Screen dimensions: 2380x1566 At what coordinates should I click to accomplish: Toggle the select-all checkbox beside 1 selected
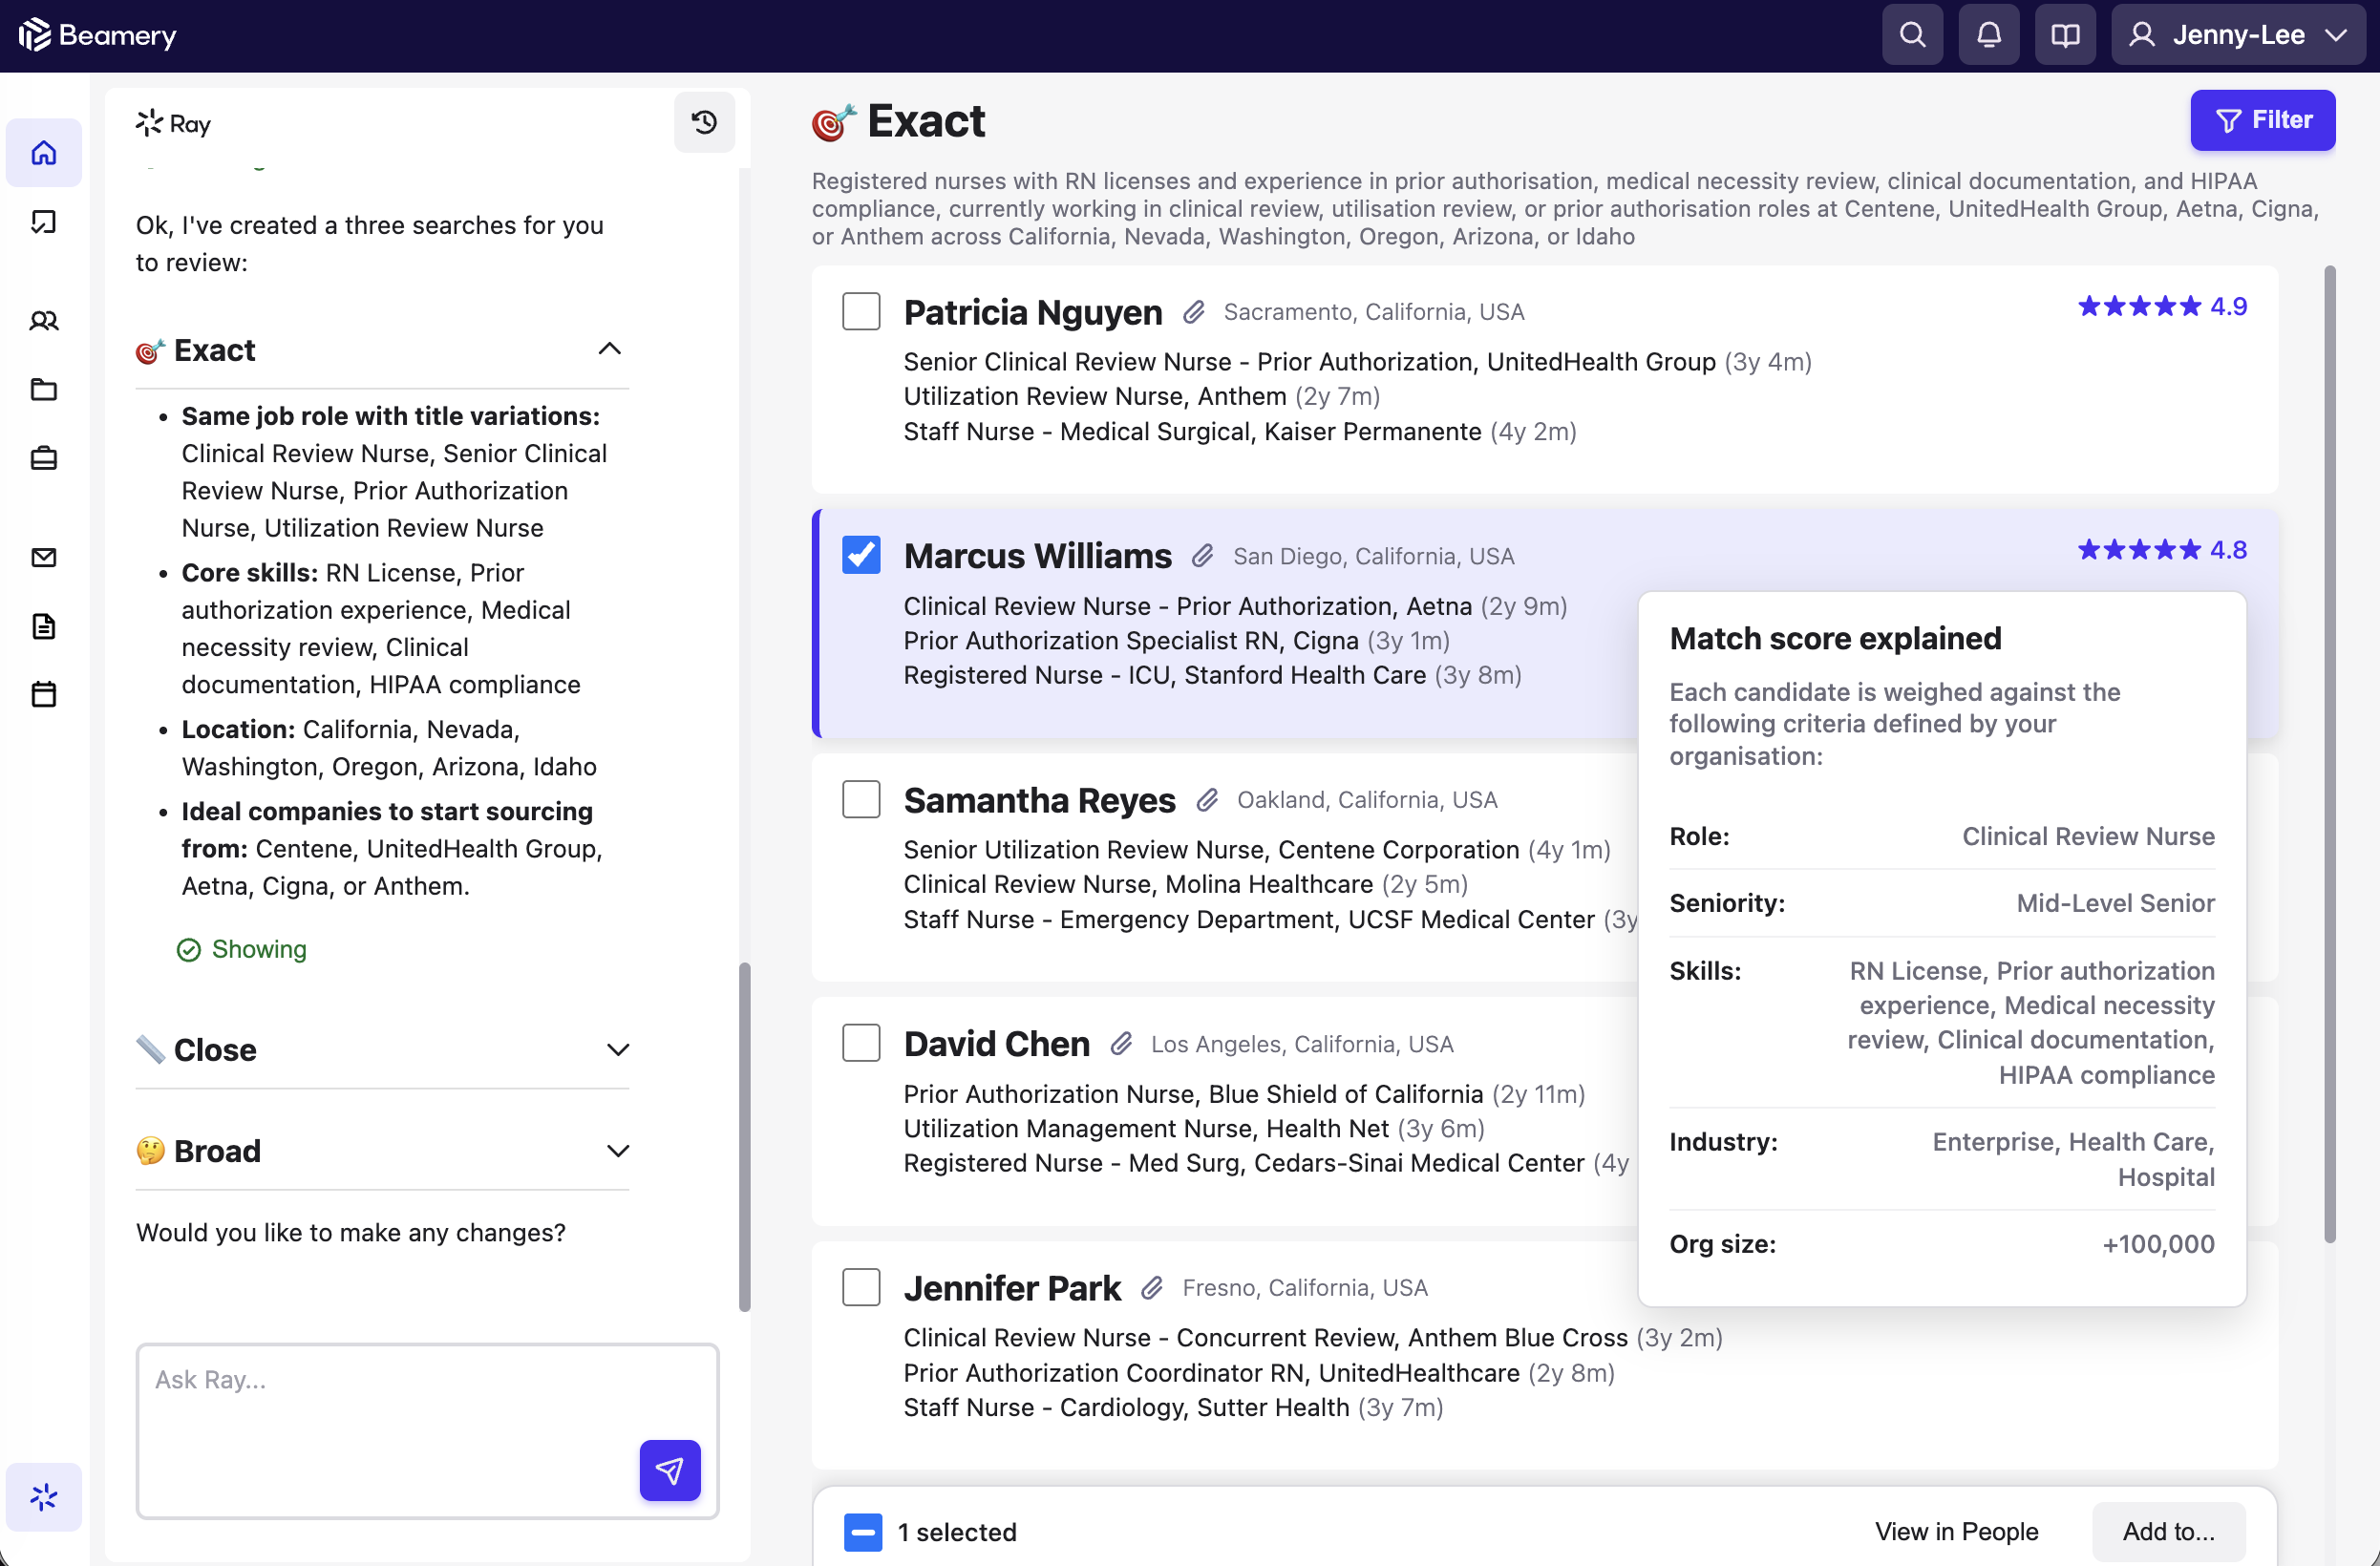863,1532
